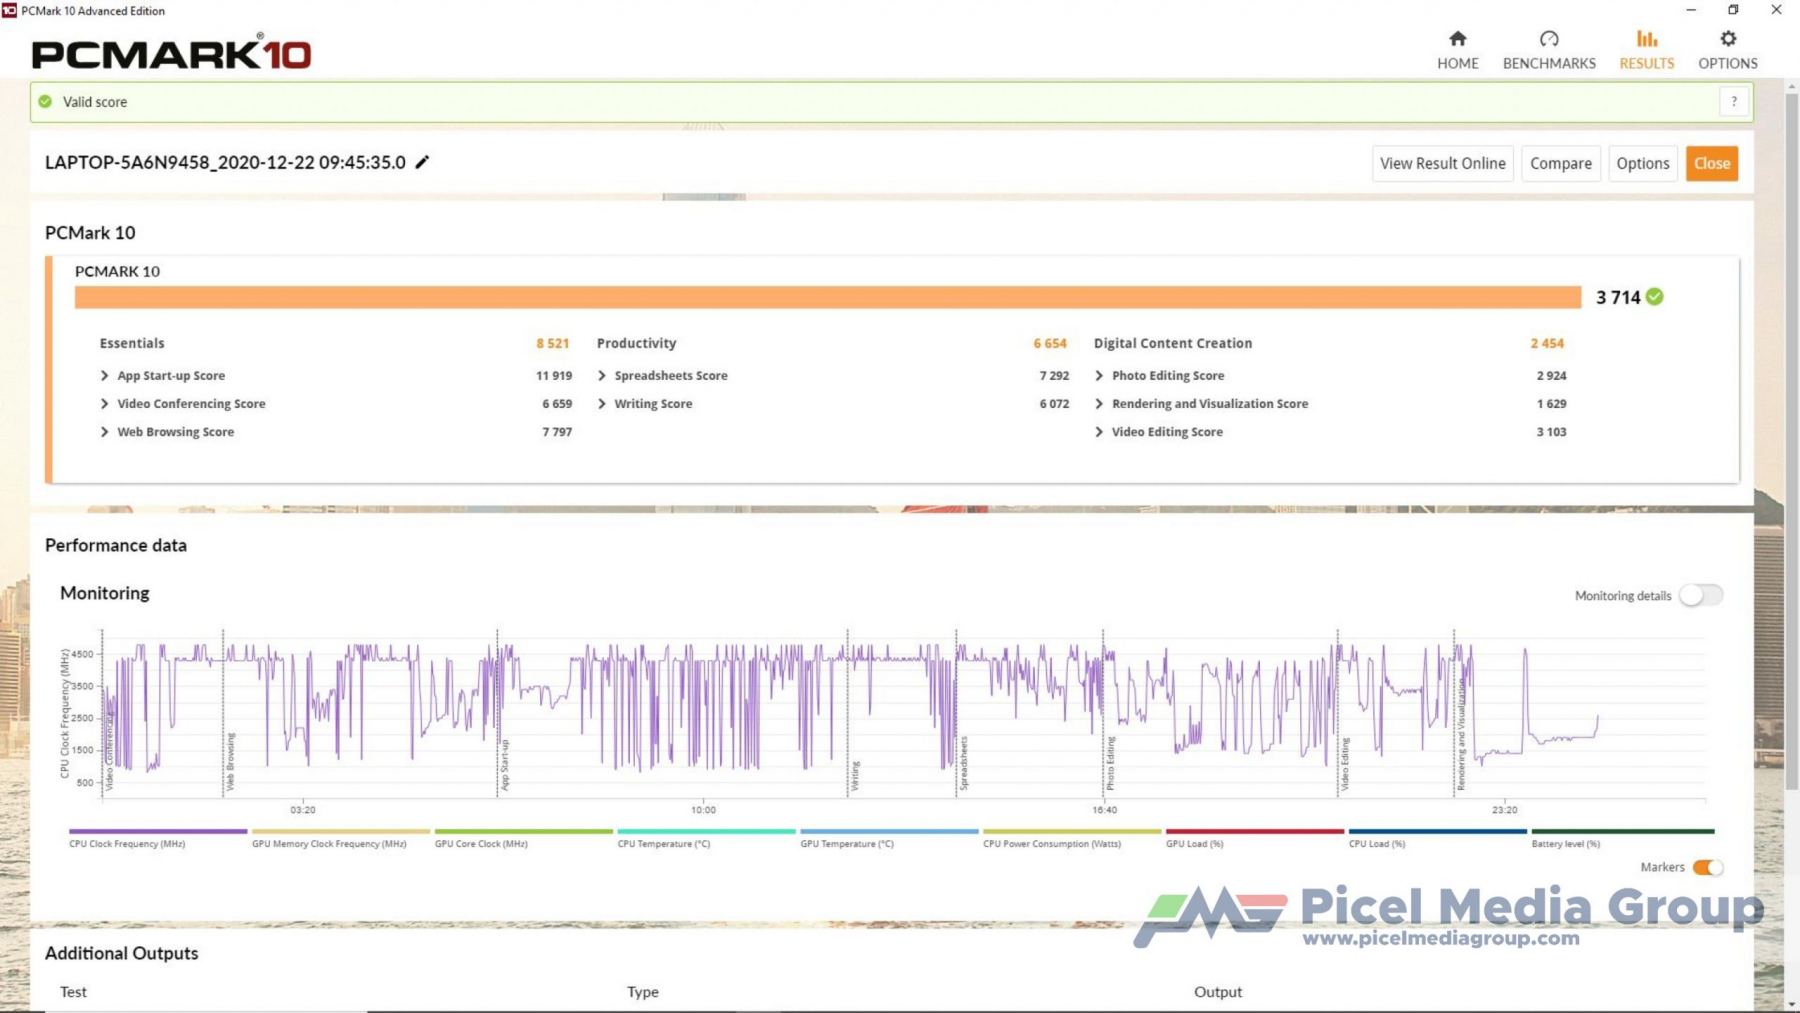Click the green Valid score check icon
1800x1013 pixels.
point(45,101)
